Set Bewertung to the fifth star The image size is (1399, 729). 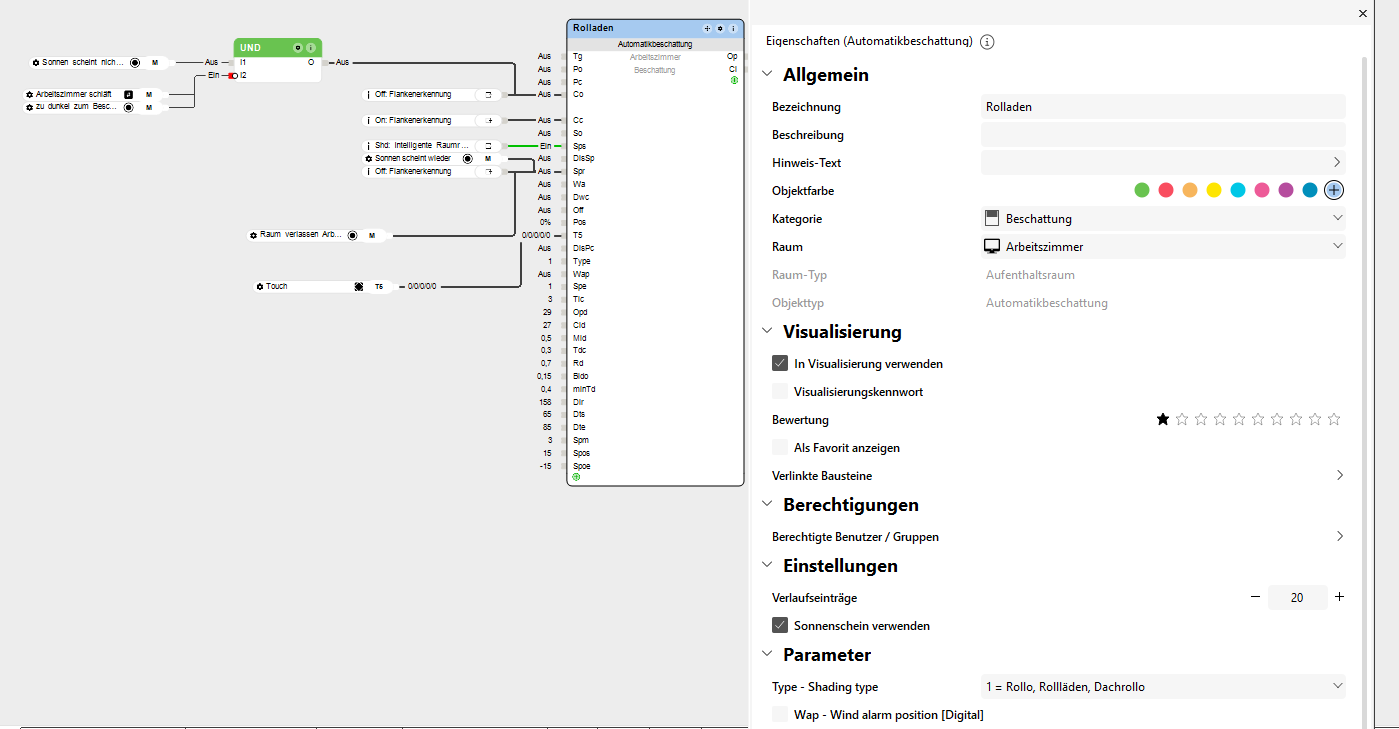coord(1239,419)
